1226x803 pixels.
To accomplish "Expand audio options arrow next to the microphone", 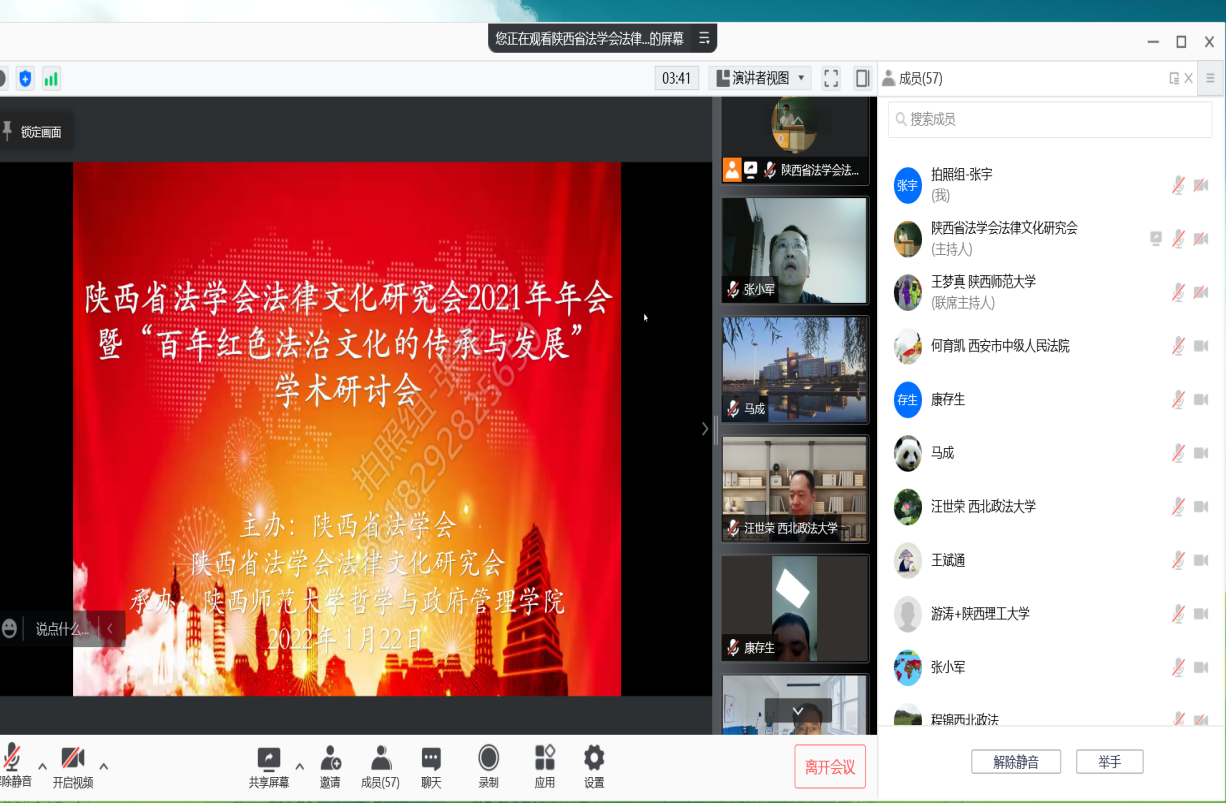I will [x=42, y=767].
